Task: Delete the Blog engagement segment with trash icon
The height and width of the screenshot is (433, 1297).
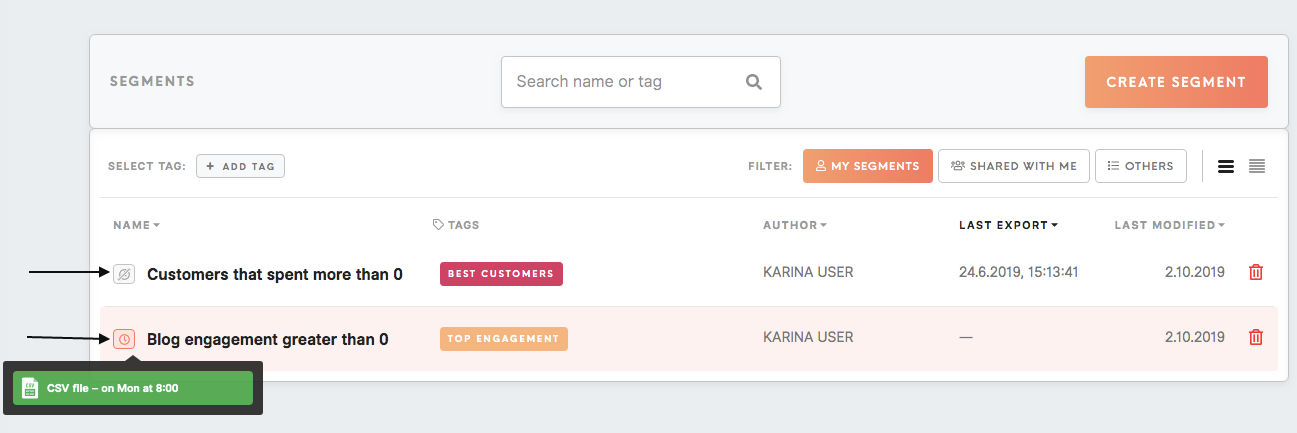Action: pos(1256,338)
